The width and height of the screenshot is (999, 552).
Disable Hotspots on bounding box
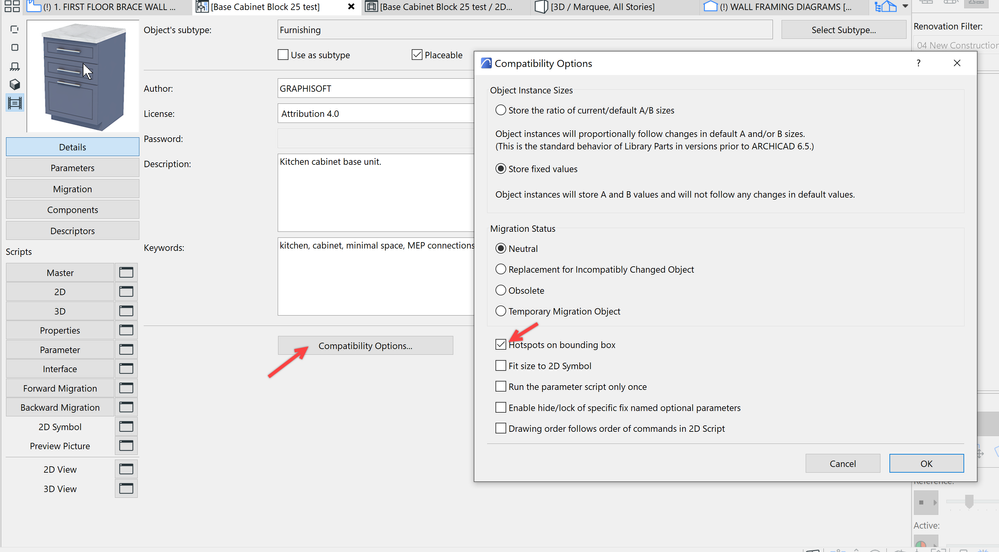coord(501,345)
